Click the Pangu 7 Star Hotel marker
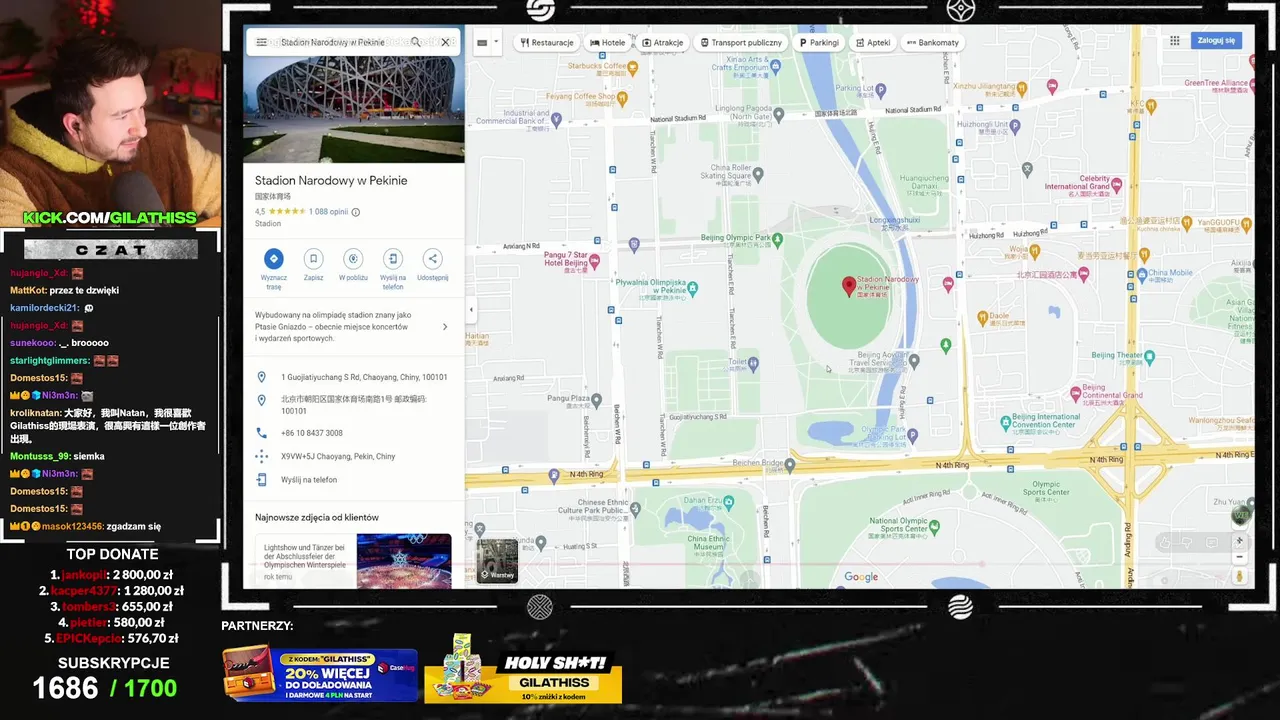Viewport: 1280px width, 720px height. coord(595,262)
